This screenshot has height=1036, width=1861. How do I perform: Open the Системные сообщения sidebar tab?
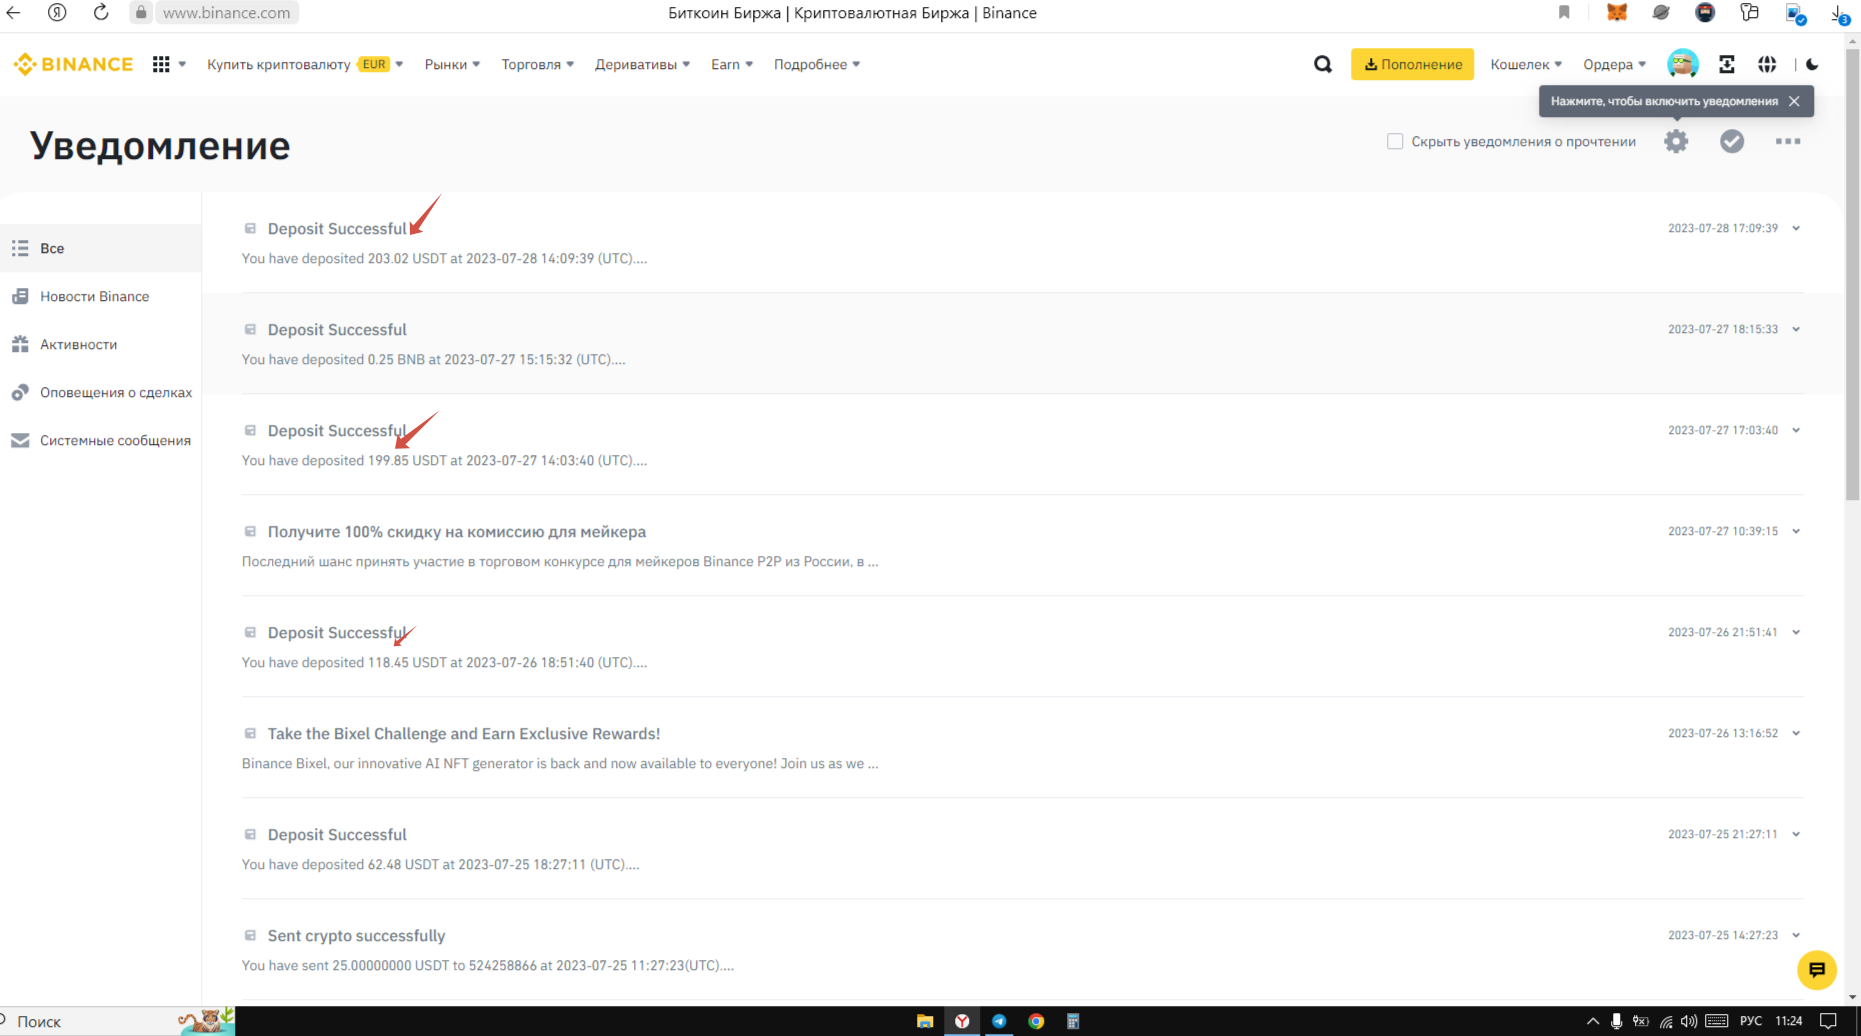point(114,441)
